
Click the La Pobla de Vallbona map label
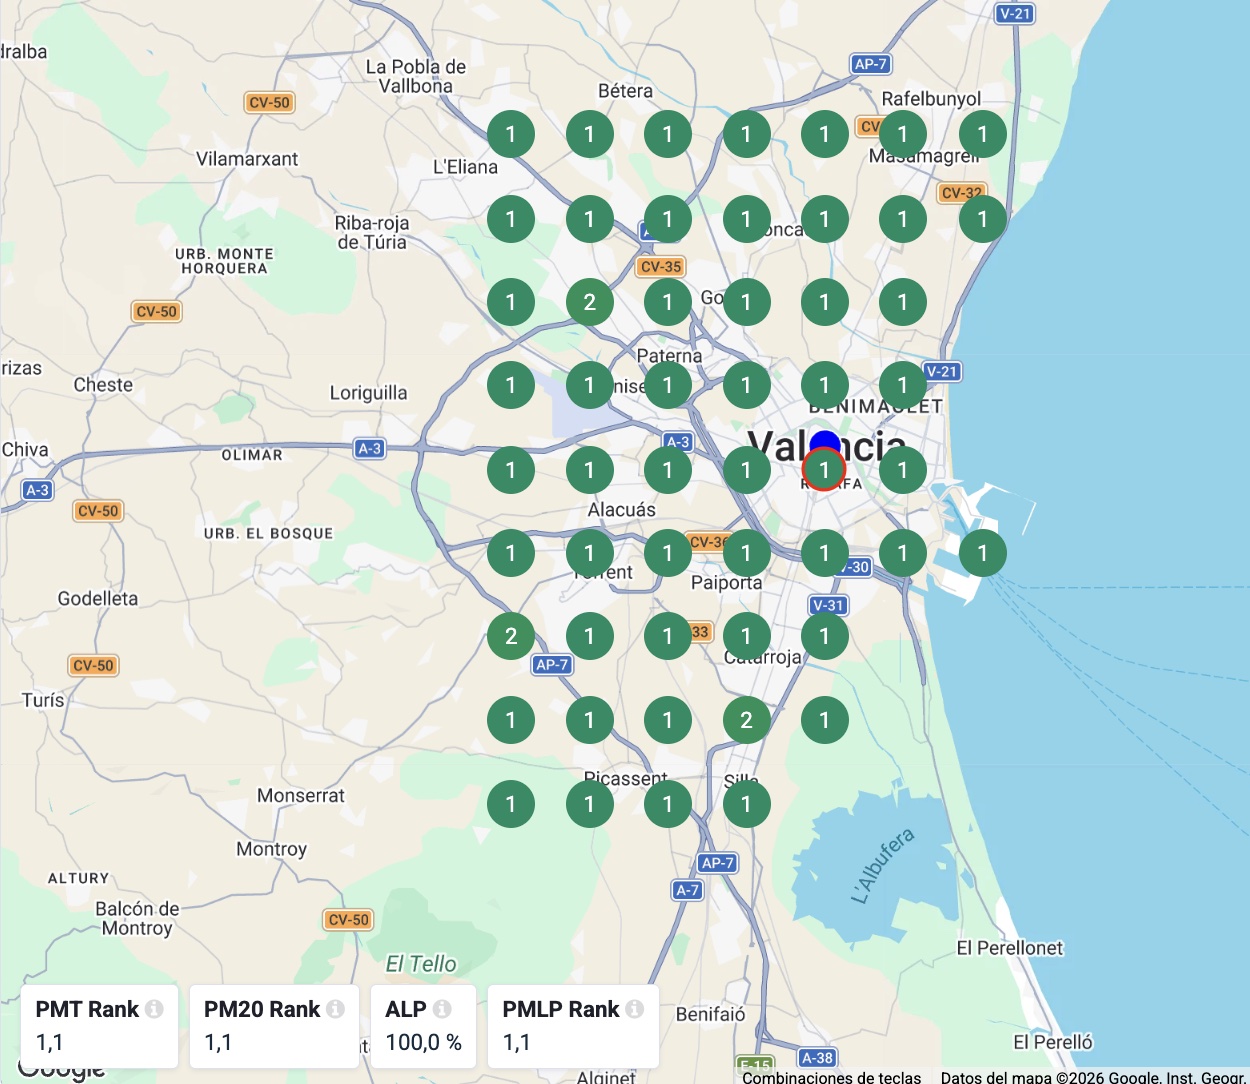pyautogui.click(x=416, y=76)
